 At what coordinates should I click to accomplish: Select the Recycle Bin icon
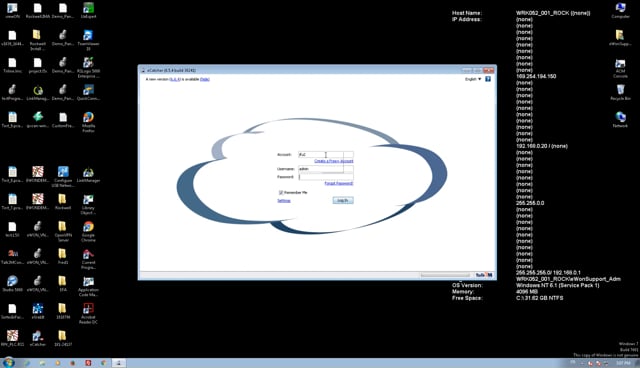(620, 92)
